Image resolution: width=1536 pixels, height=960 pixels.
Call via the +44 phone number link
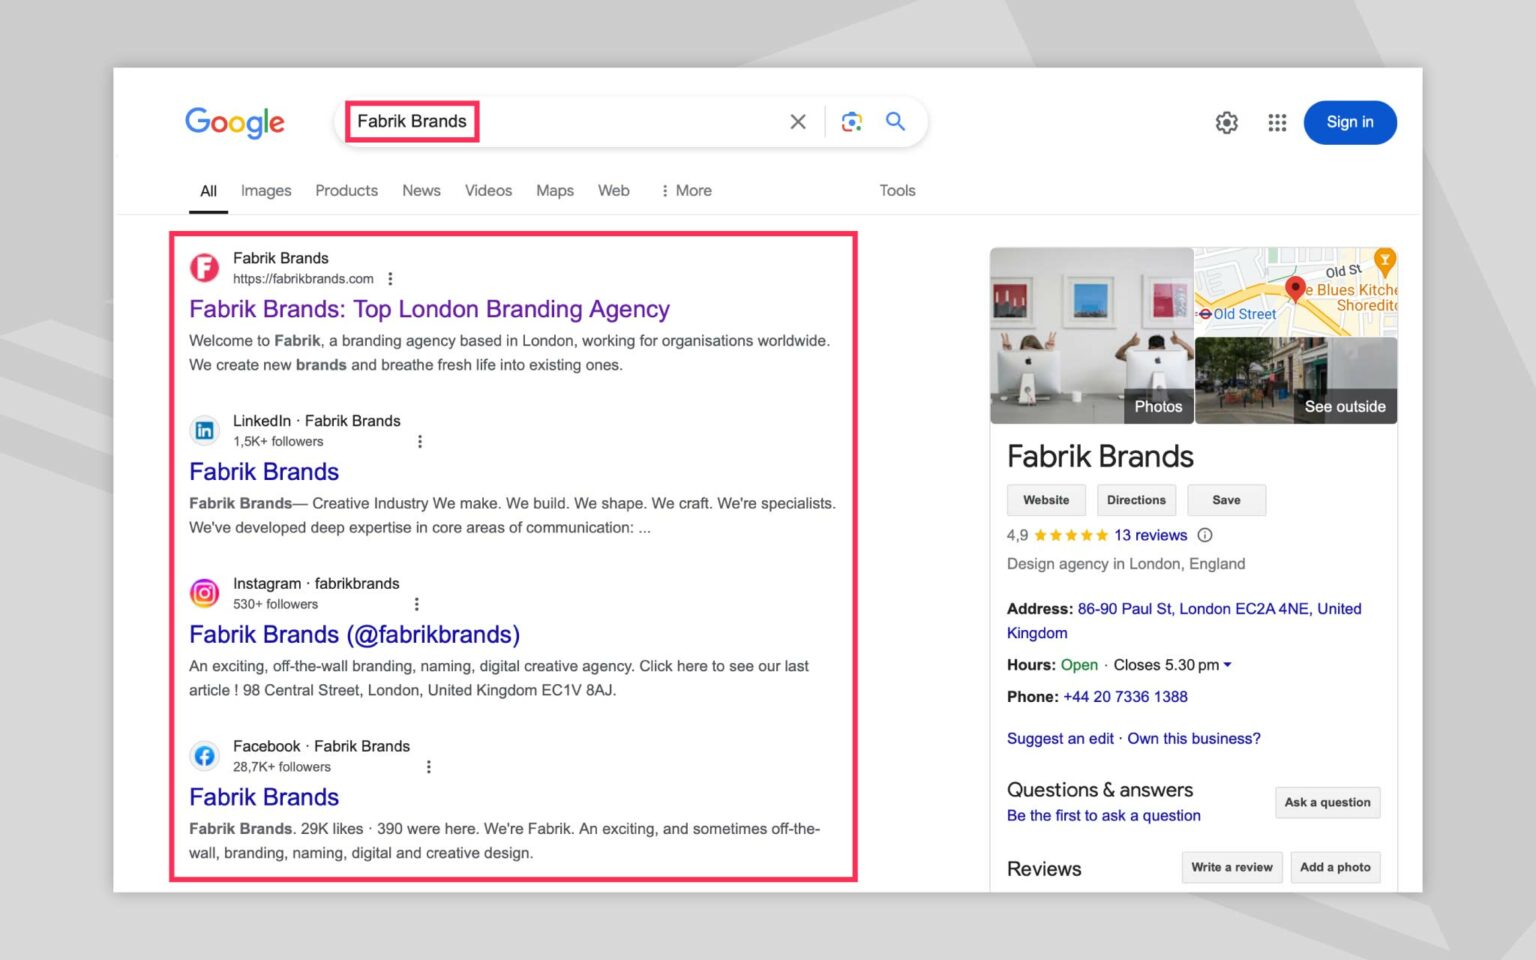point(1124,696)
